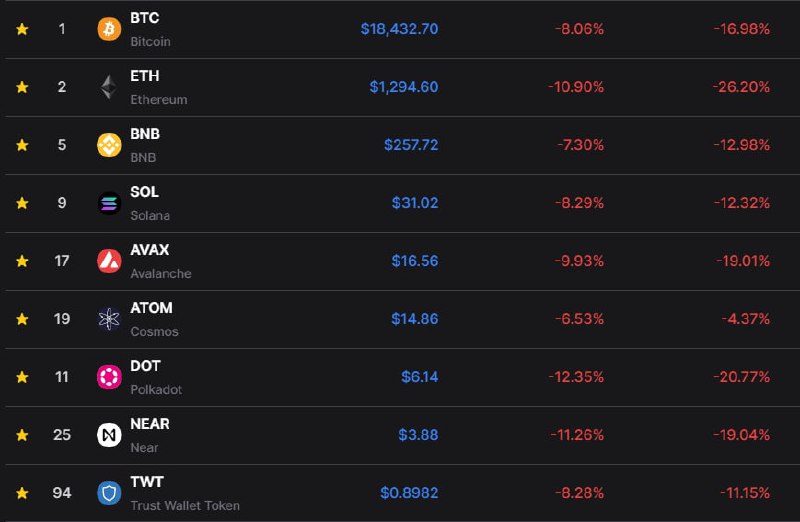This screenshot has height=522, width=800.
Task: Click the NEAR price $3.88
Action: [418, 435]
